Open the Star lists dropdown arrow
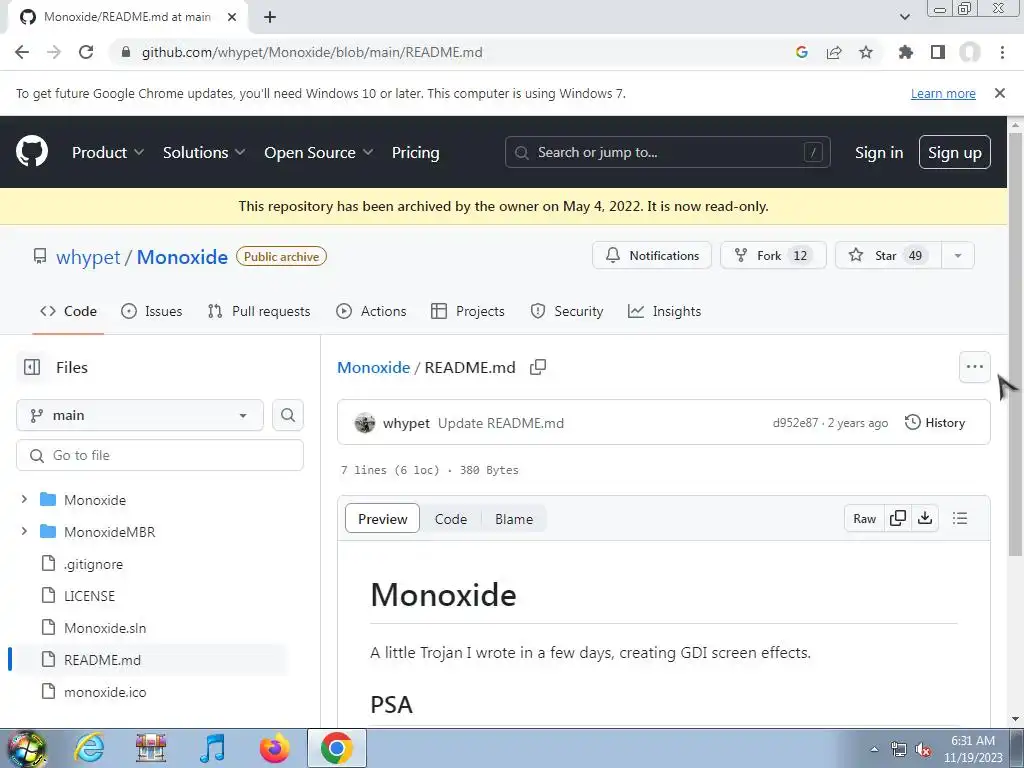1024x768 pixels. [958, 255]
